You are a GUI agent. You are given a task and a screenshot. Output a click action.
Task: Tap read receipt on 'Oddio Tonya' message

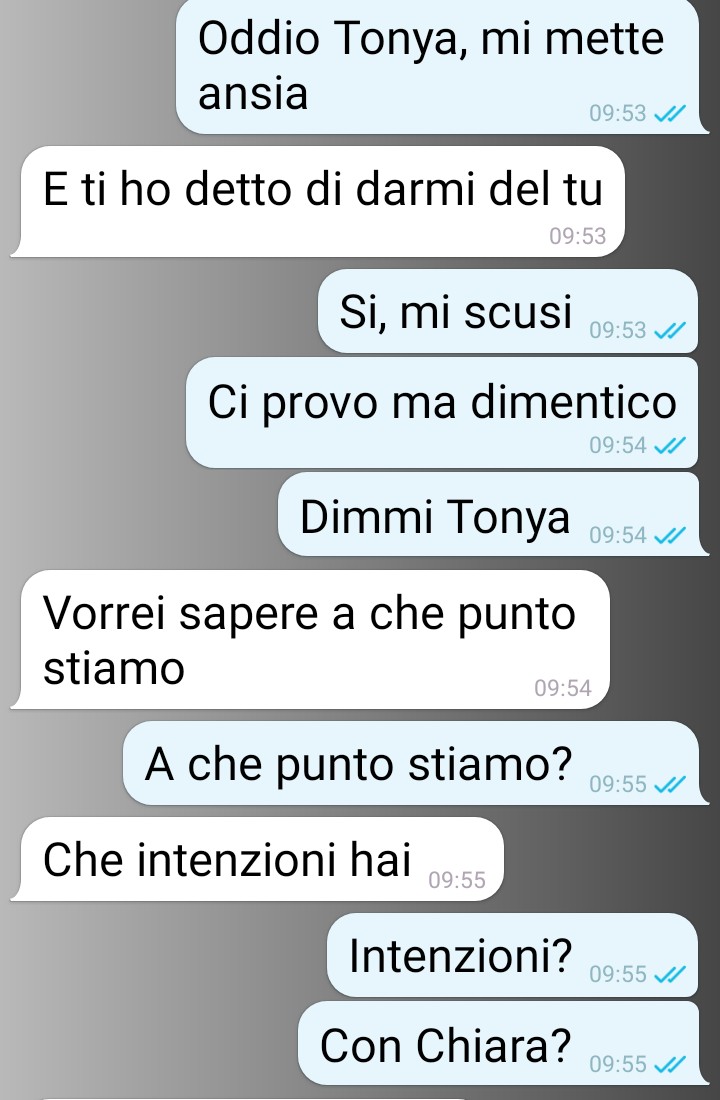(669, 113)
